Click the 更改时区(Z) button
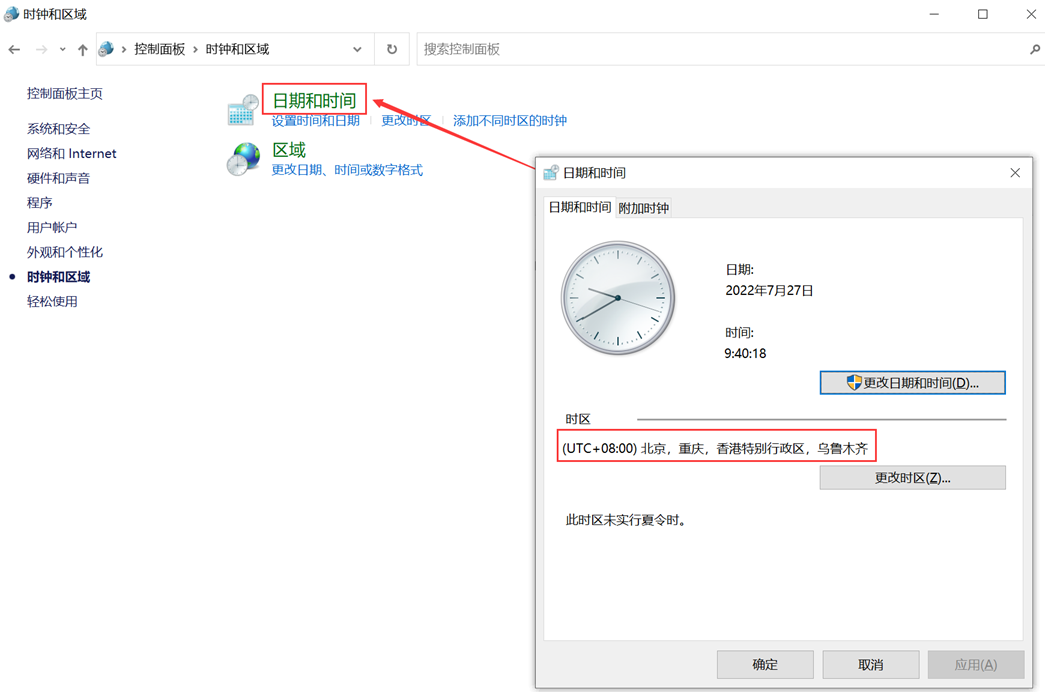Screen dimensions: 1045x692 [912, 477]
